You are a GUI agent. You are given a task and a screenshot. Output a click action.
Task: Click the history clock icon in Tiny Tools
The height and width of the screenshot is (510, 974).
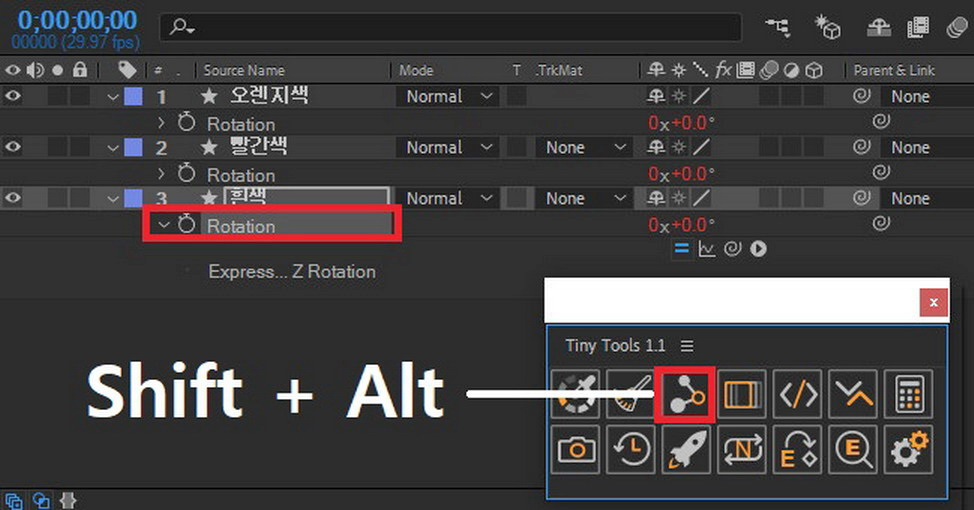630,449
